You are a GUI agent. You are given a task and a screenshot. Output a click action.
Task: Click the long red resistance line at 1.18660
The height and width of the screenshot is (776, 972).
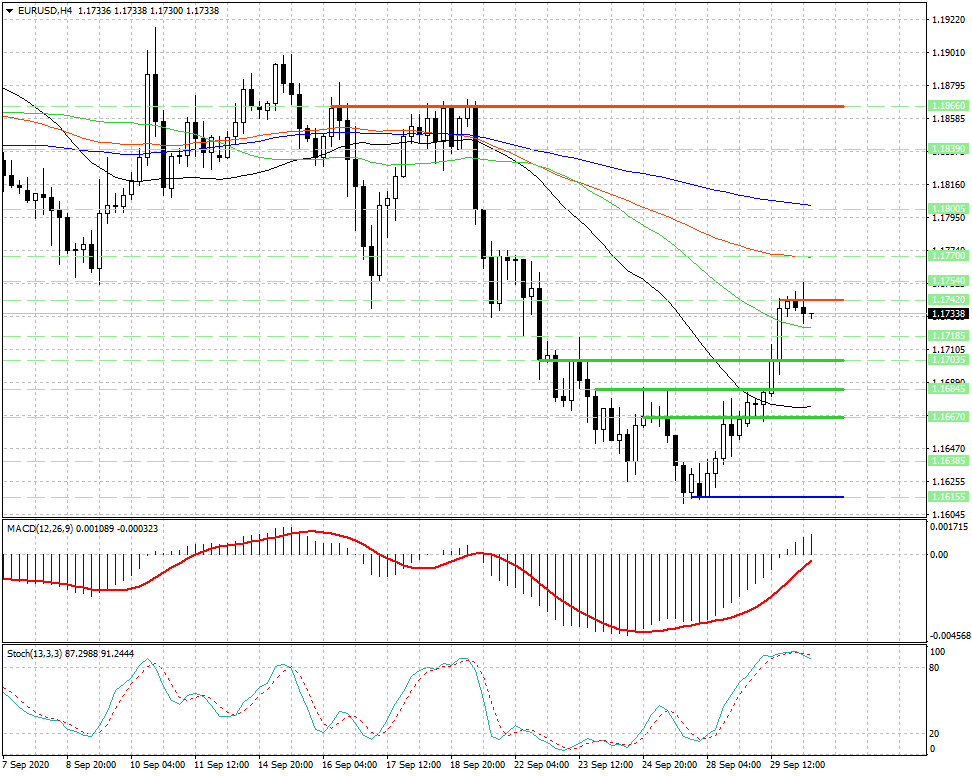[x=587, y=107]
